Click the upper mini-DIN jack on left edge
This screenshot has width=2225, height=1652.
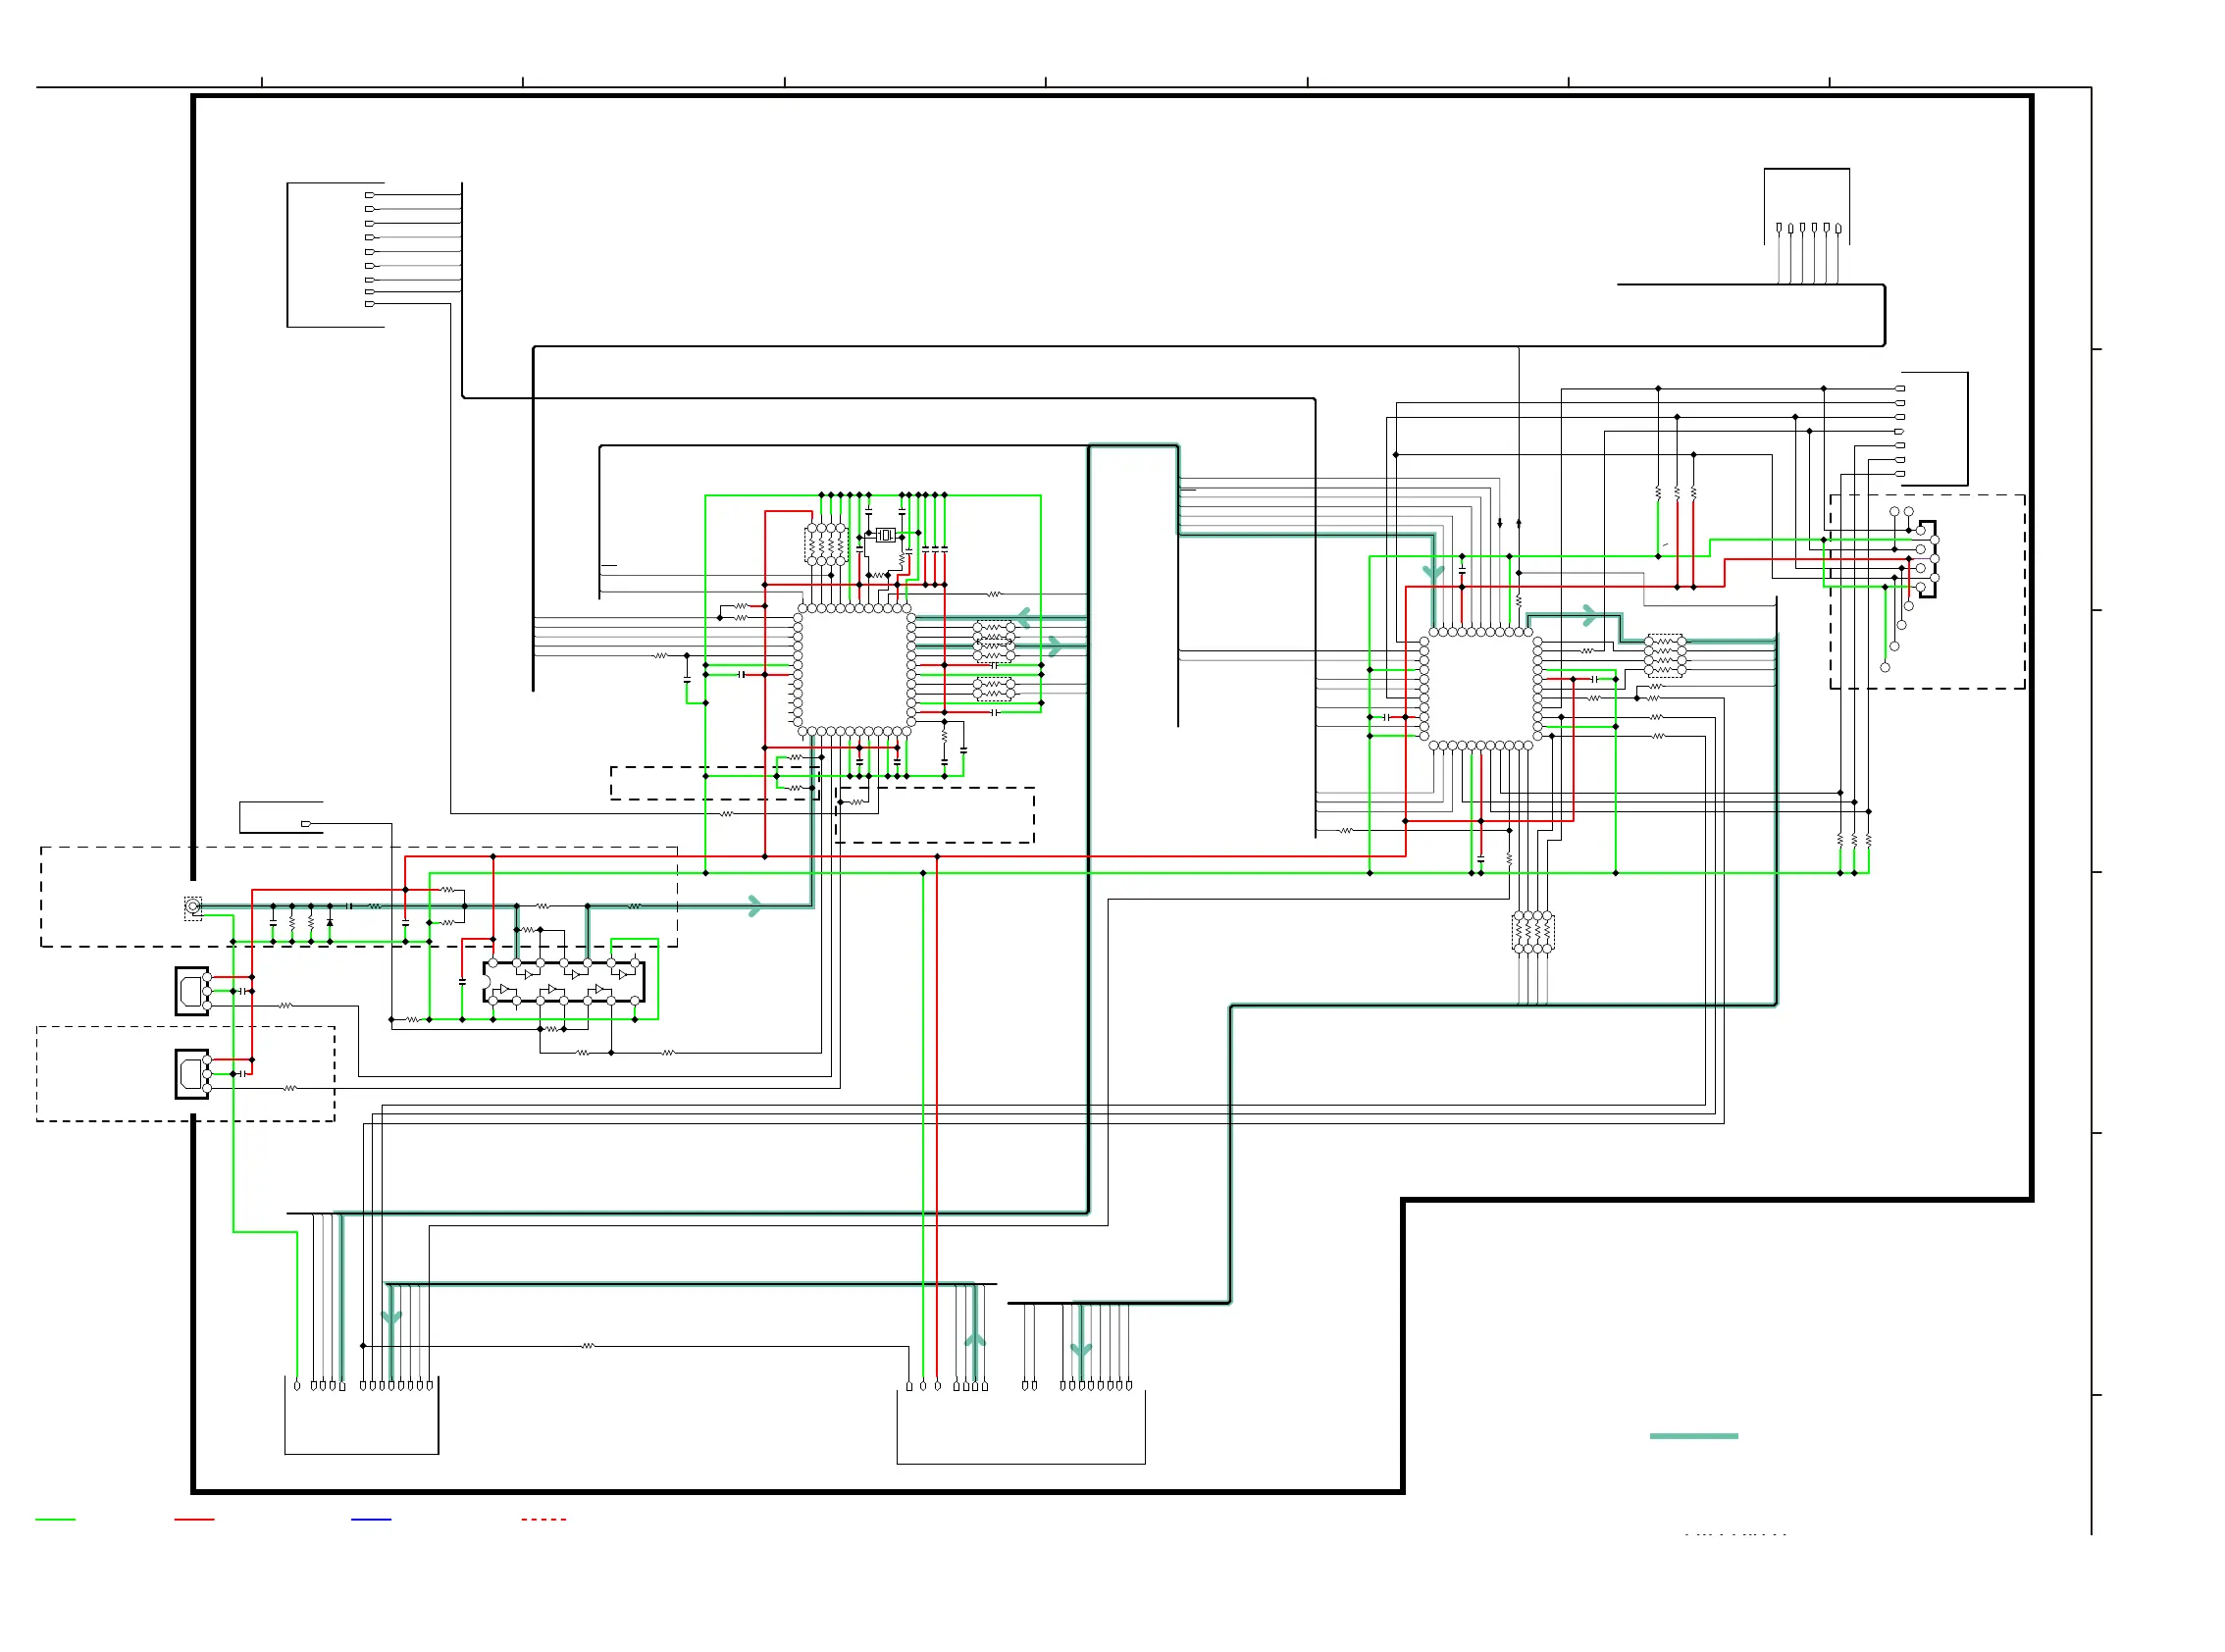(193, 991)
